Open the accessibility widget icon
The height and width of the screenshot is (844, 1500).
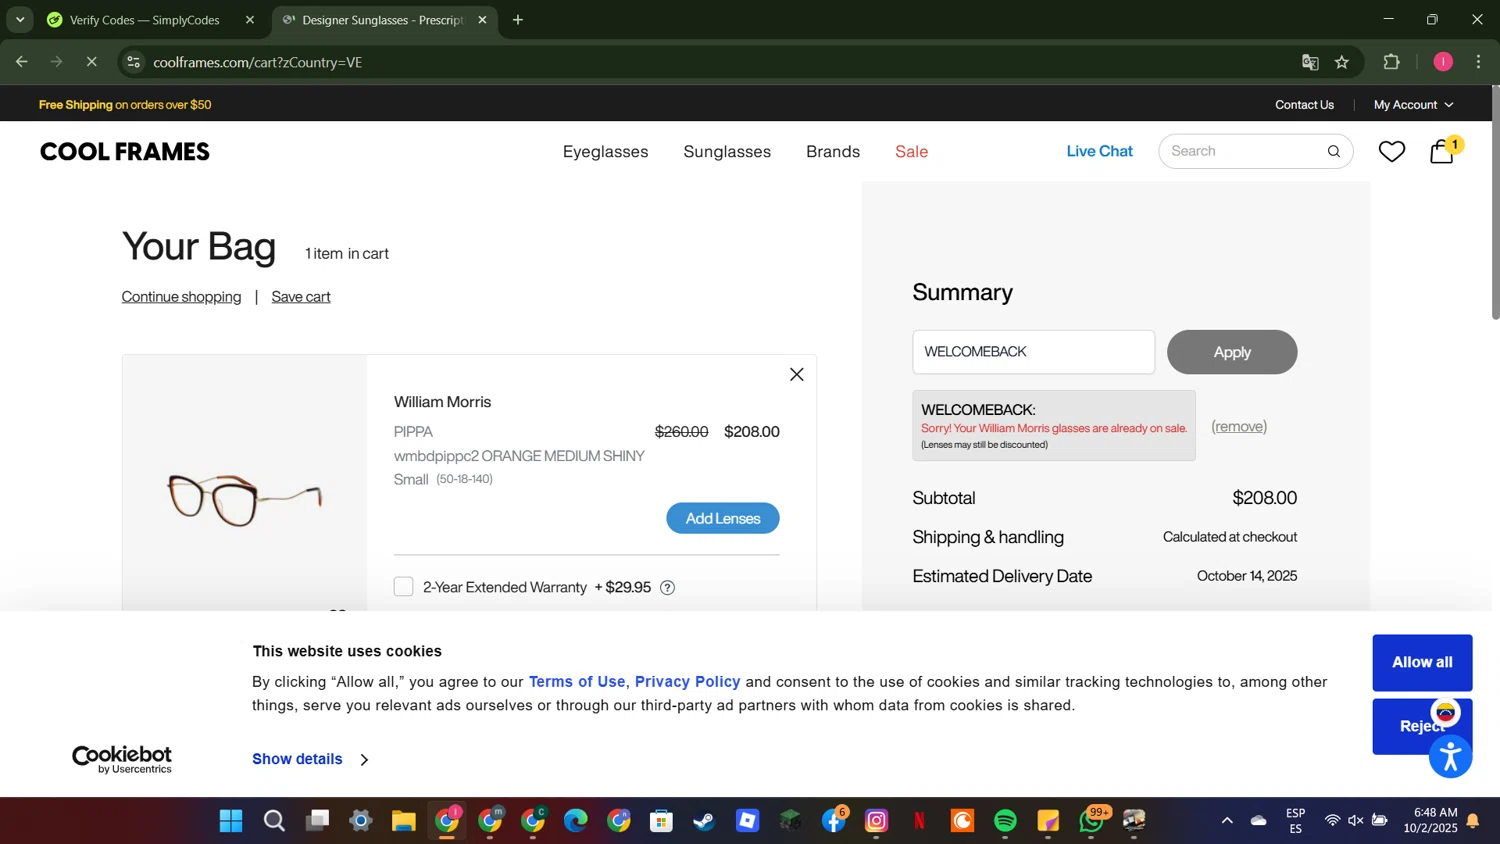(x=1450, y=756)
